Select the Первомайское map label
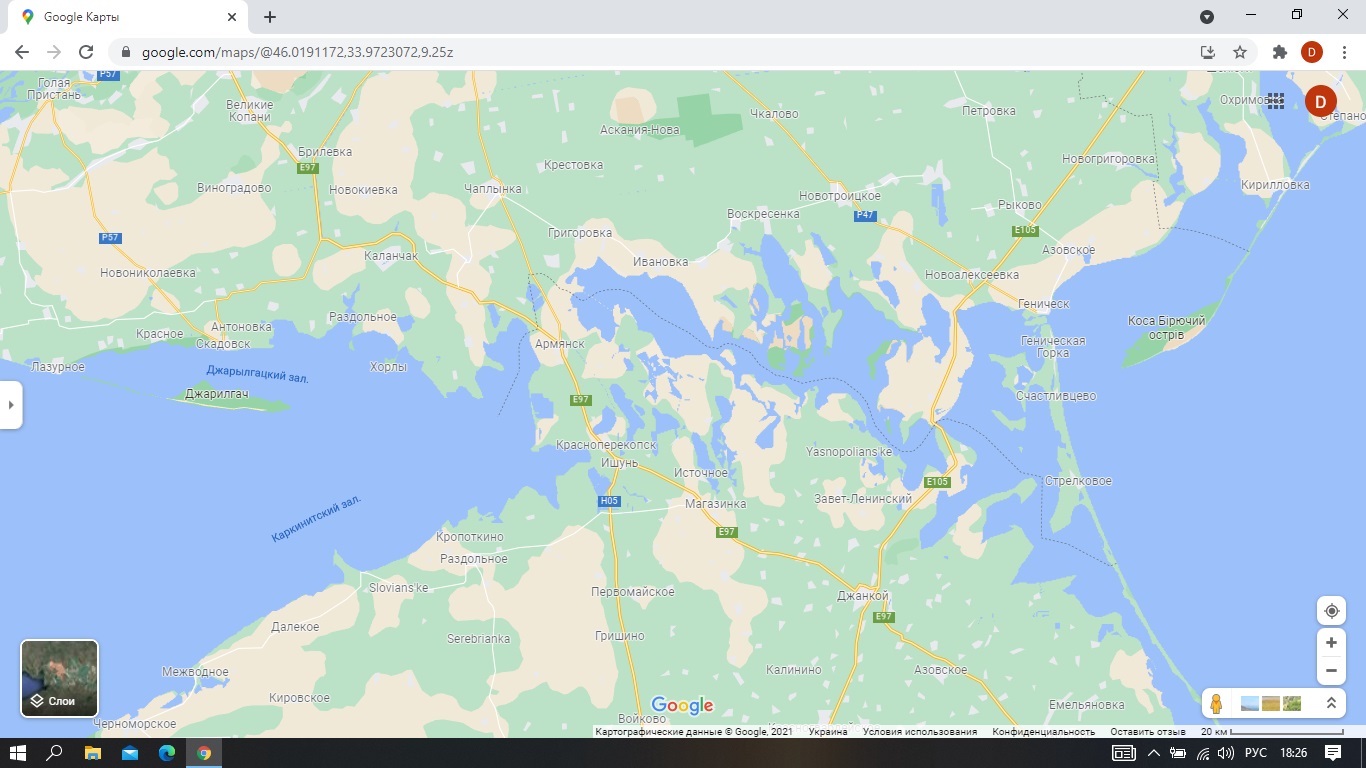The image size is (1366, 768). tap(633, 592)
